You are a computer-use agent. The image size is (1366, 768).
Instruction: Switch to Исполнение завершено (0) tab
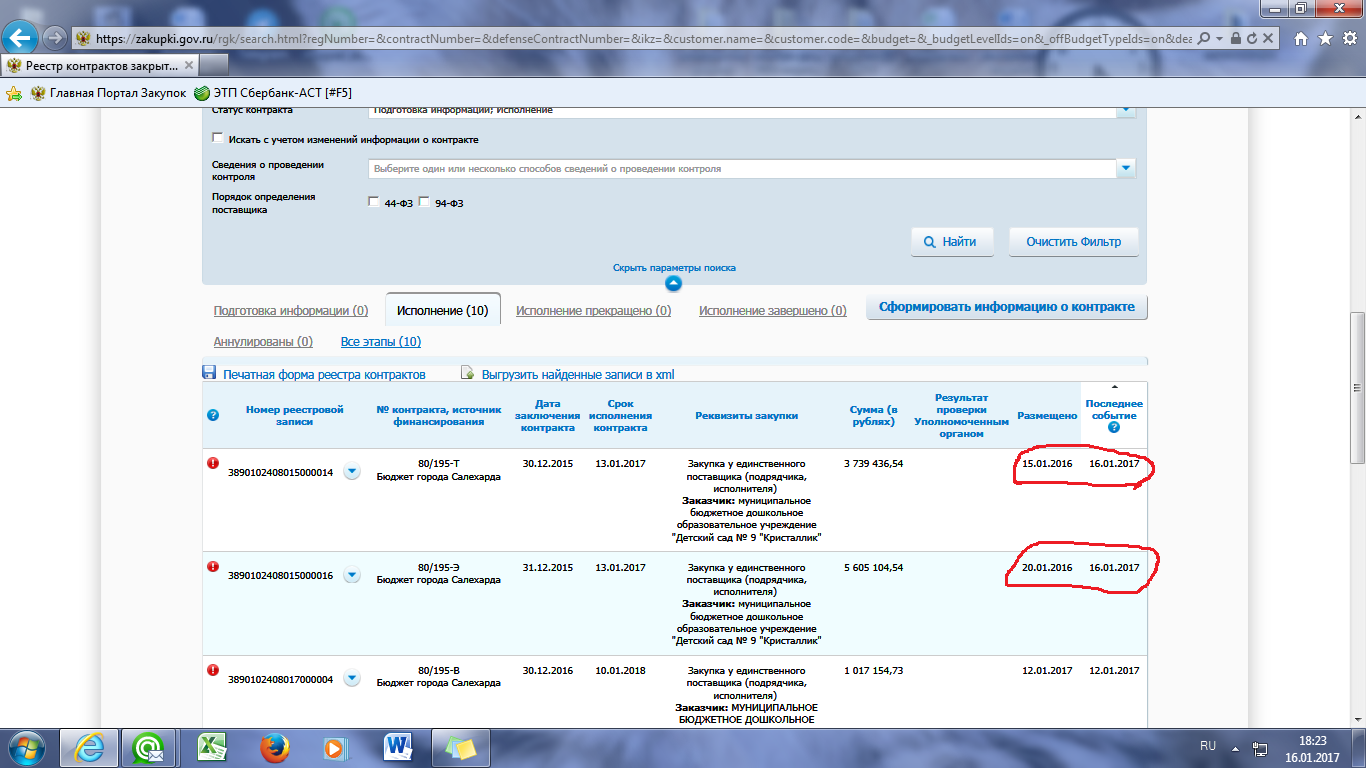pyautogui.click(x=772, y=311)
